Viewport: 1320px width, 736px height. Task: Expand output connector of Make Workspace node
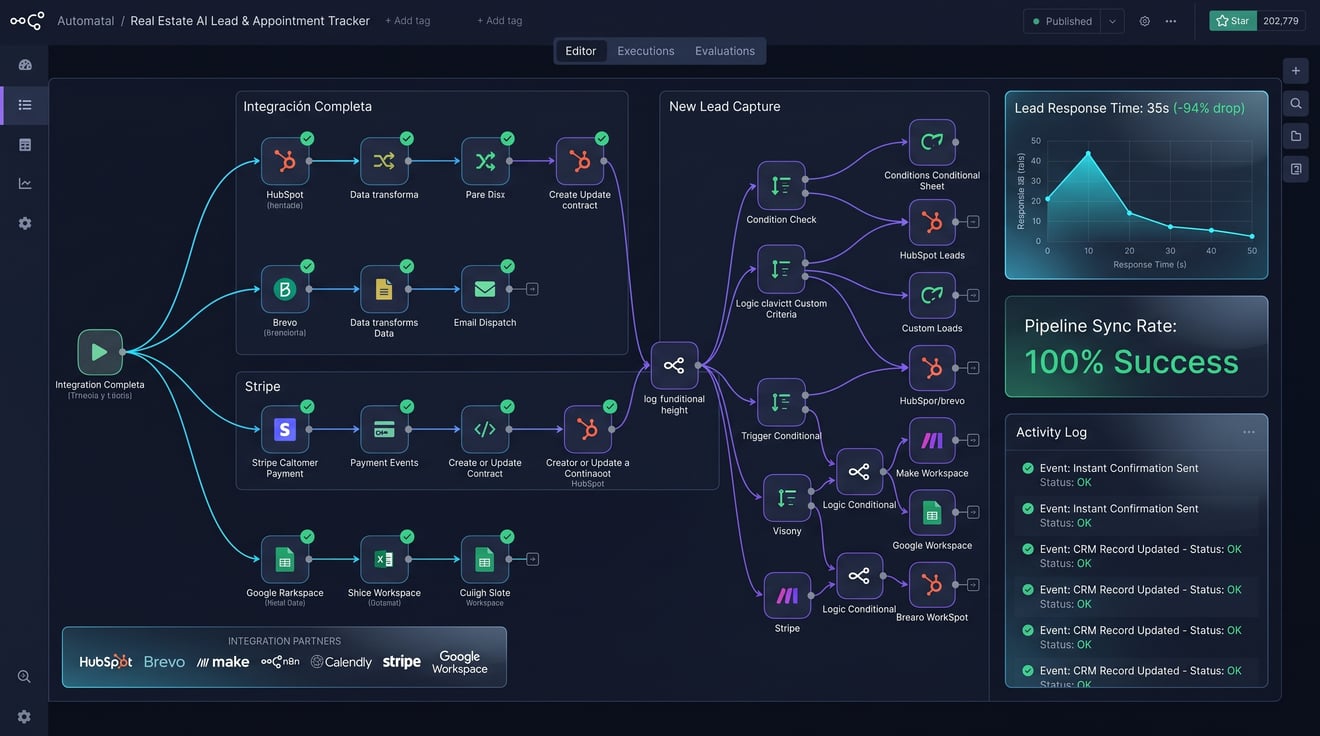[973, 440]
